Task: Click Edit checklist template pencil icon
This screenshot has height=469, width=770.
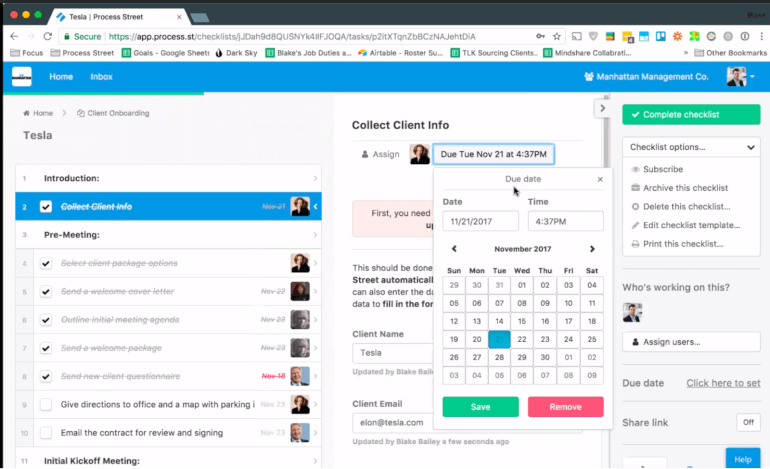Action: click(x=635, y=225)
